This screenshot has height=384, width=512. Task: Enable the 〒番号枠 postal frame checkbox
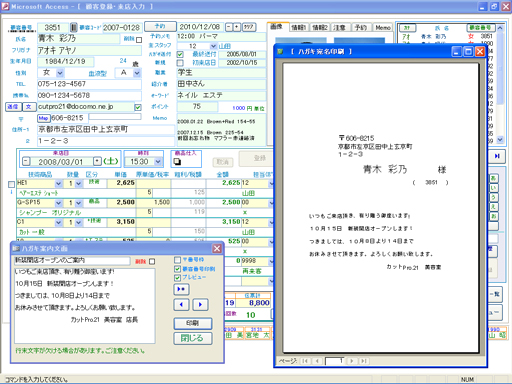pyautogui.click(x=178, y=260)
